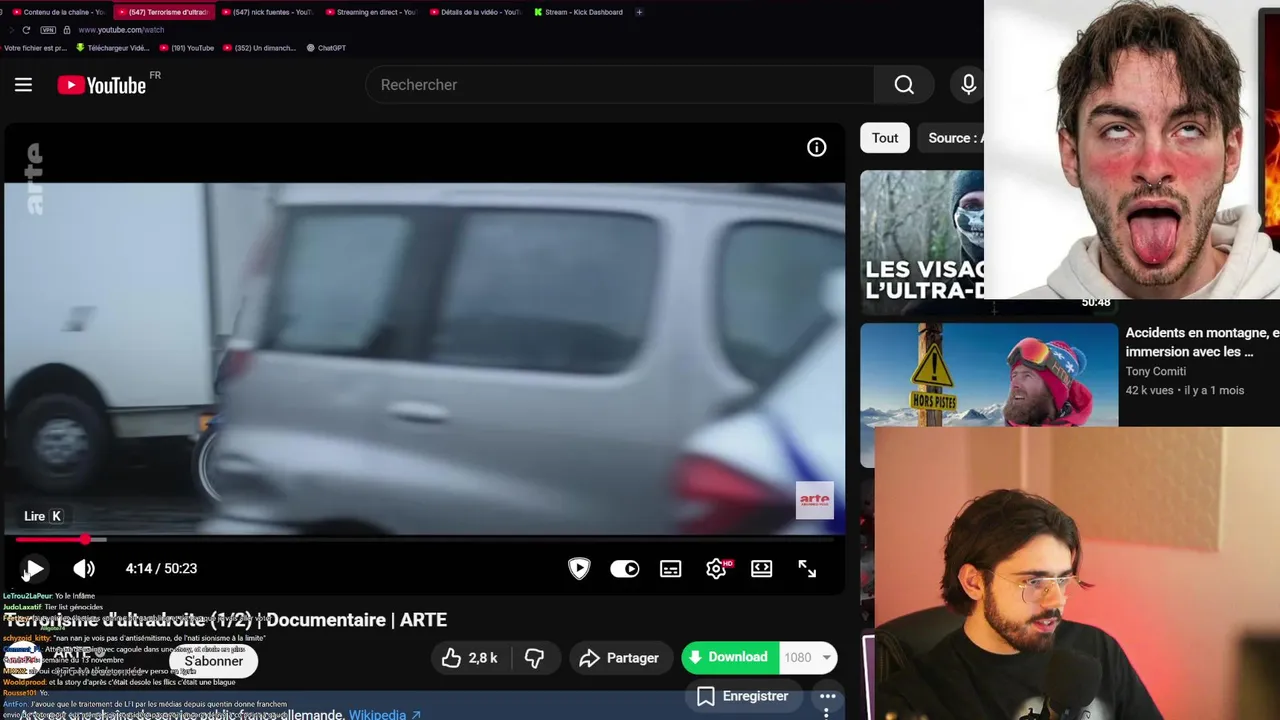Click the address bar URL

point(121,30)
